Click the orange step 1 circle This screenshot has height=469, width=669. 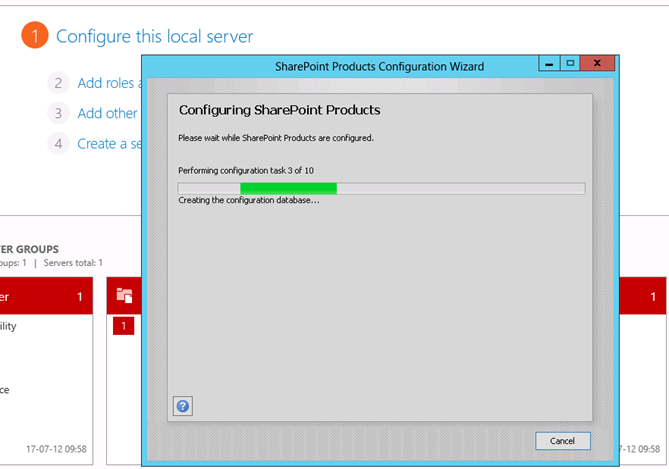click(x=35, y=35)
